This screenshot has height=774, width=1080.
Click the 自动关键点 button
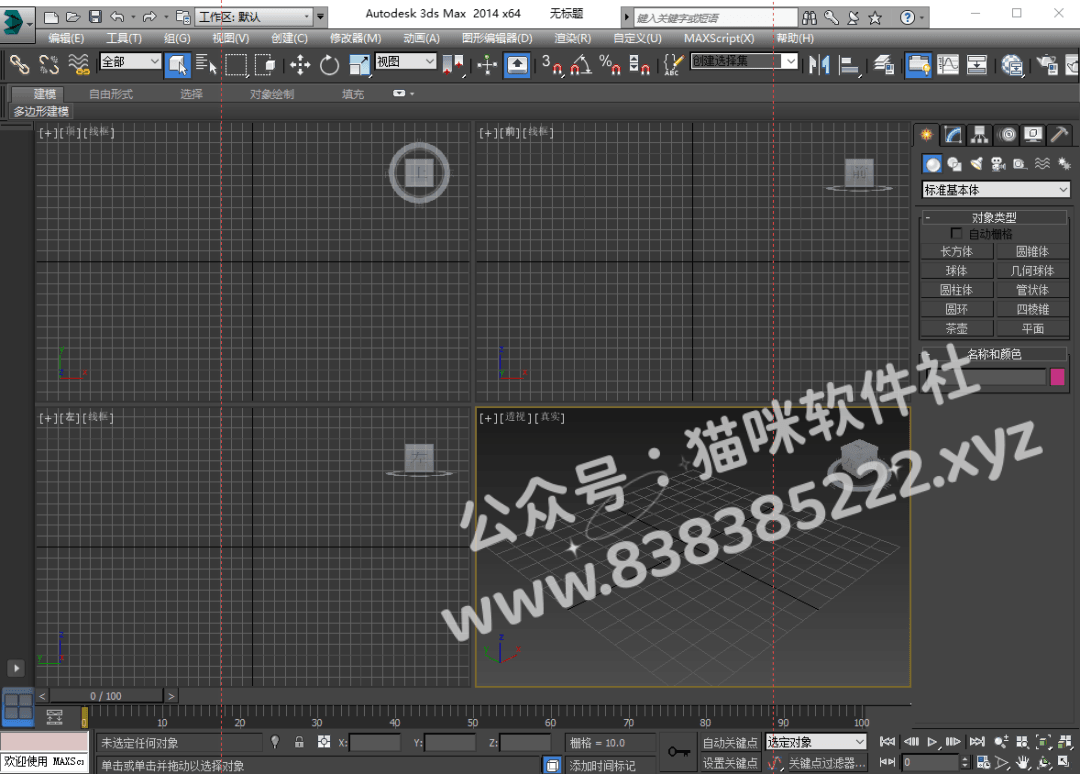click(x=729, y=742)
